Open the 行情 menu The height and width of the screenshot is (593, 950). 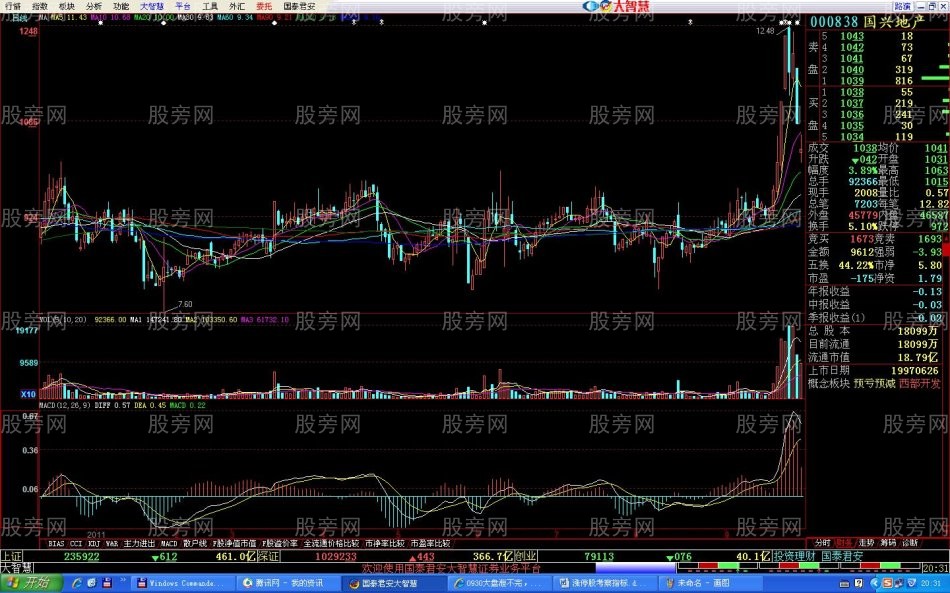click(x=13, y=5)
